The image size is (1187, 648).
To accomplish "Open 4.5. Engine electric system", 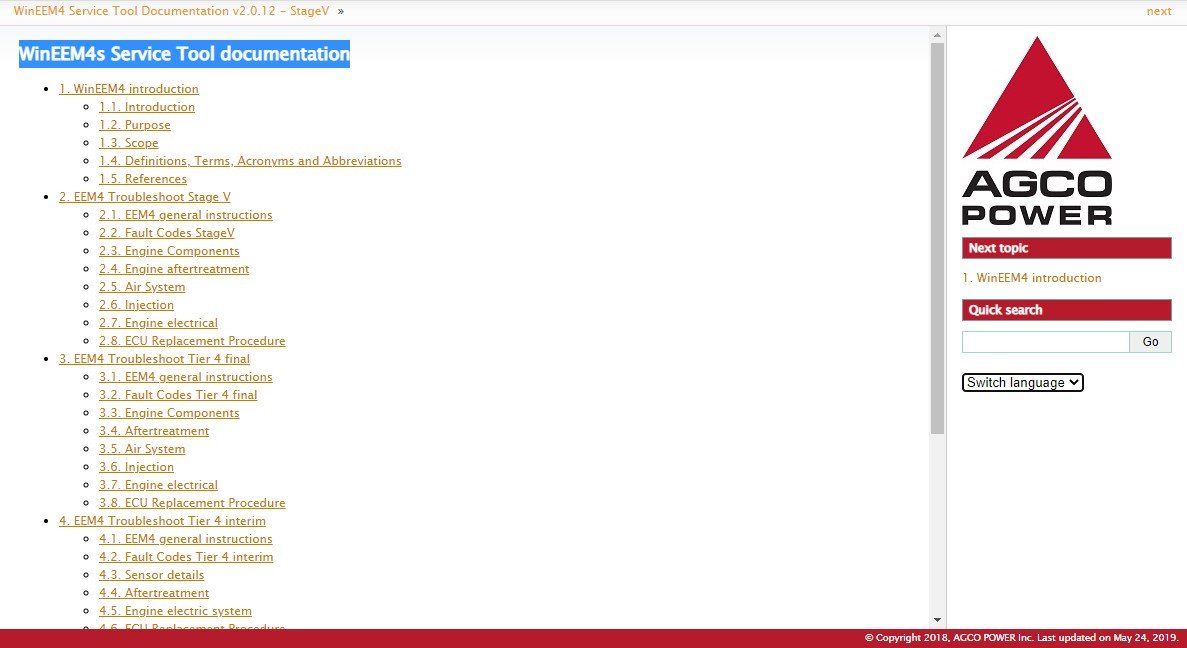I will 175,611.
